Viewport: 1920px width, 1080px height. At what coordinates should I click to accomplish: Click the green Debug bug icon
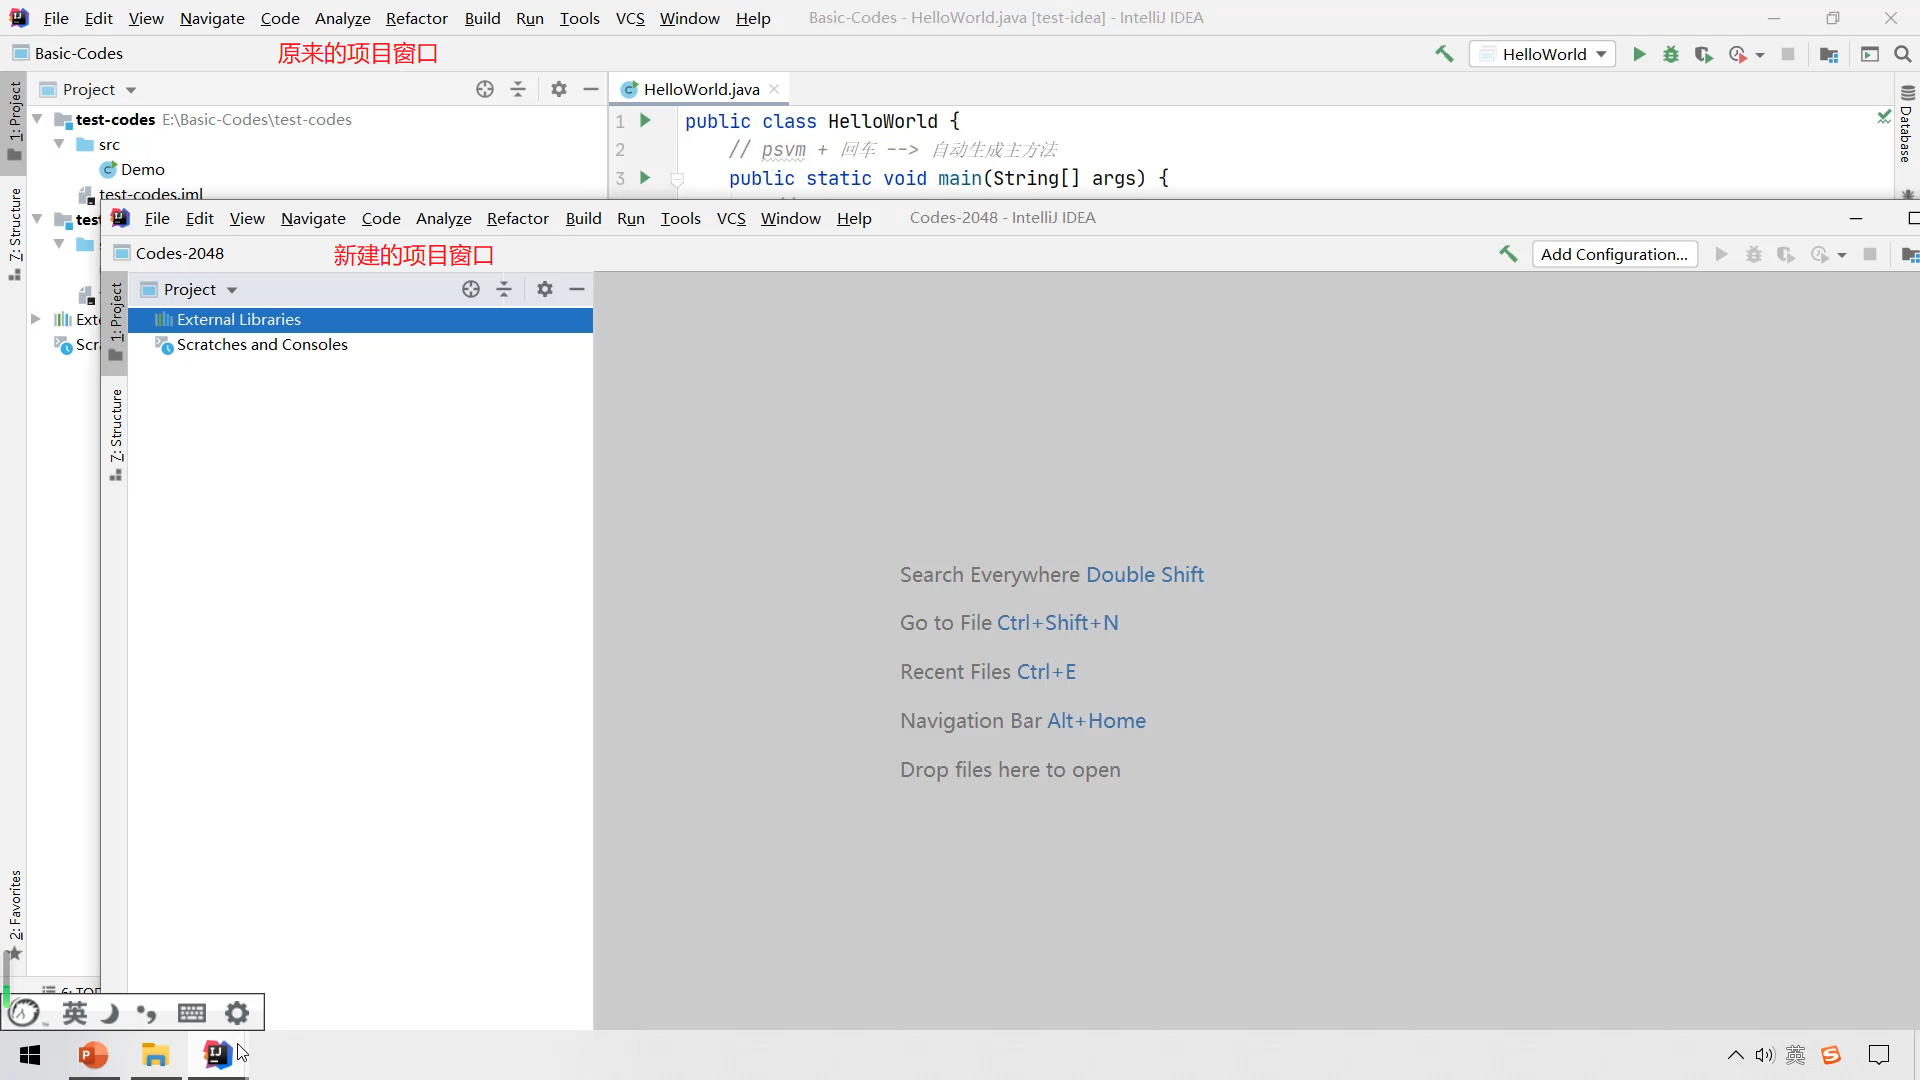click(1671, 54)
